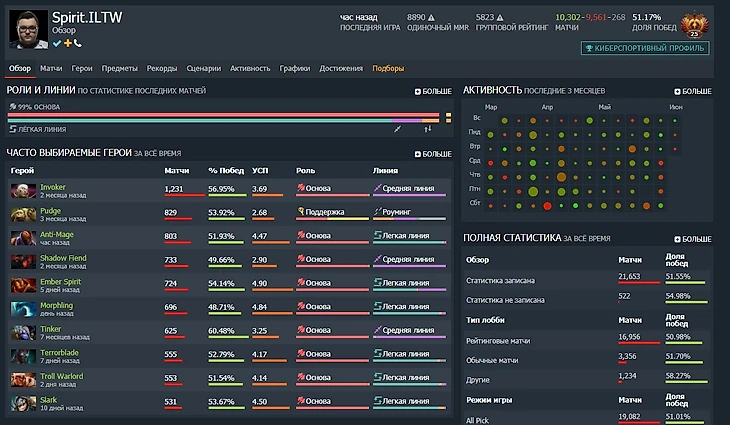Open the Киберспортивный профиль button
Viewport: 730px width, 425px height.
tap(645, 48)
